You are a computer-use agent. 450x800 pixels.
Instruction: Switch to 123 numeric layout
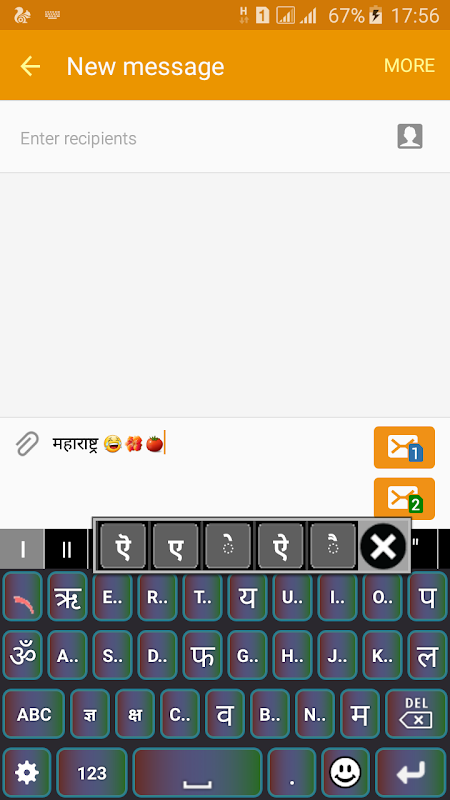[92, 773]
